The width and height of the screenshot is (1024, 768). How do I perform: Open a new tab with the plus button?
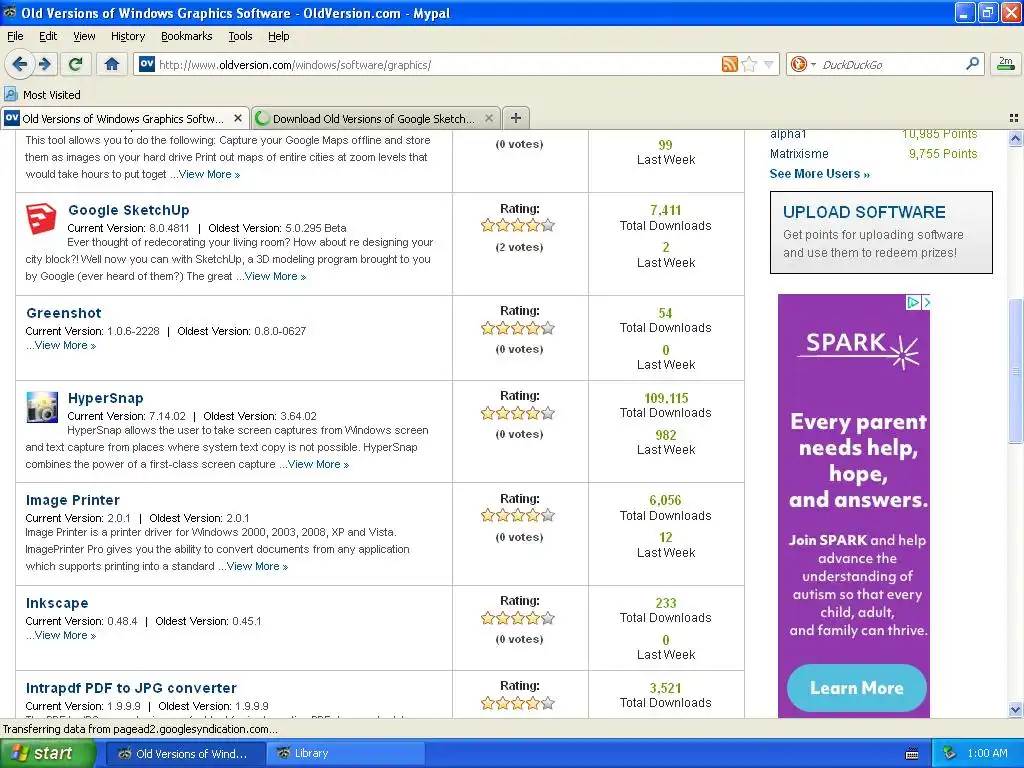coord(516,118)
